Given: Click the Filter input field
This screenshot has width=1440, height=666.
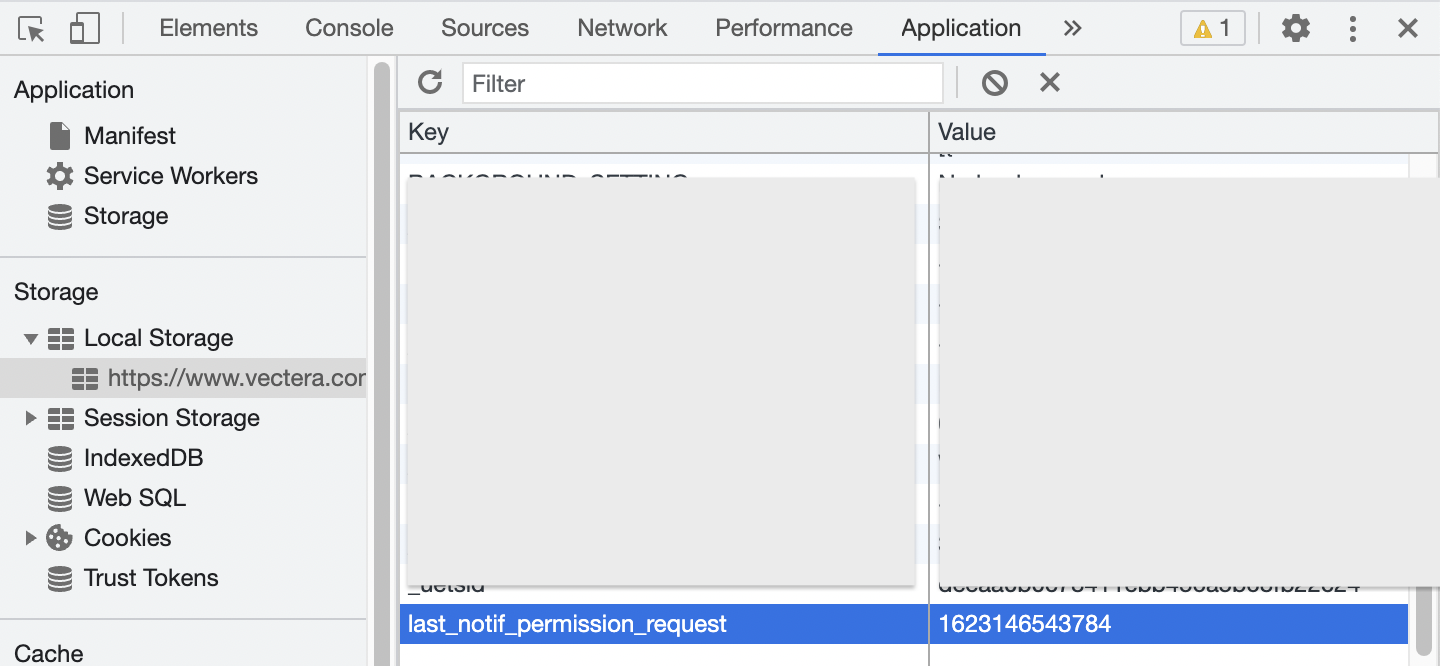Looking at the screenshot, I should (702, 83).
